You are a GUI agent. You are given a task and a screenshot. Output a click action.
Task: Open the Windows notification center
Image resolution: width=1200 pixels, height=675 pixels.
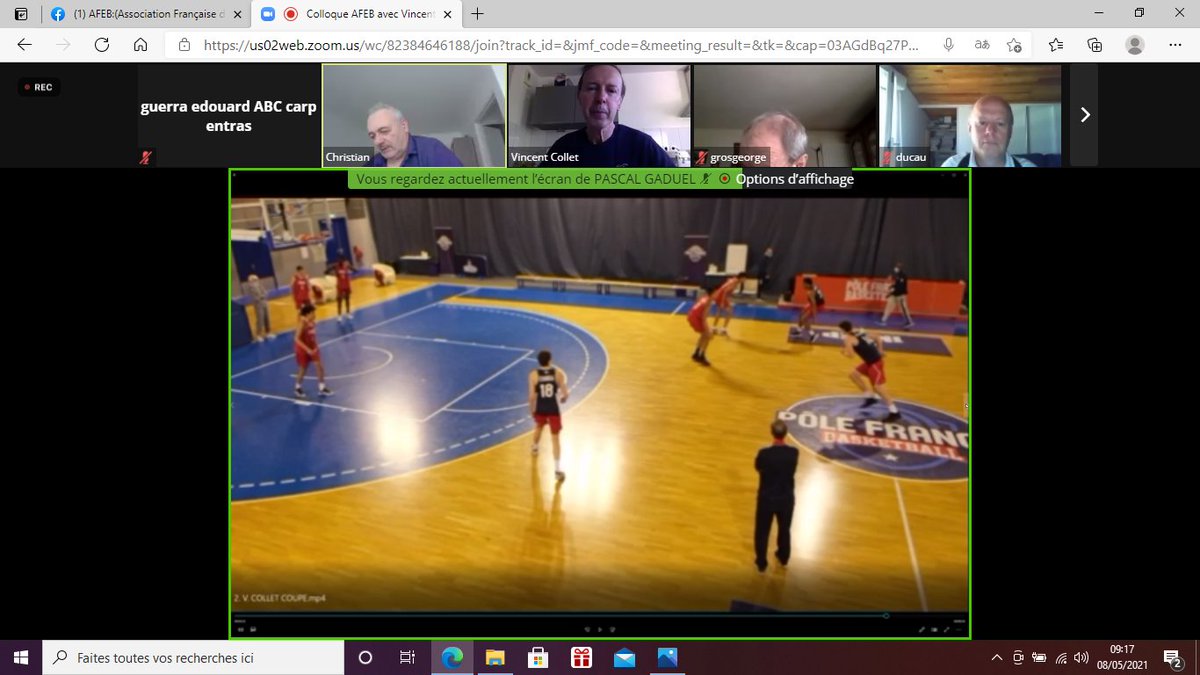tap(1172, 658)
